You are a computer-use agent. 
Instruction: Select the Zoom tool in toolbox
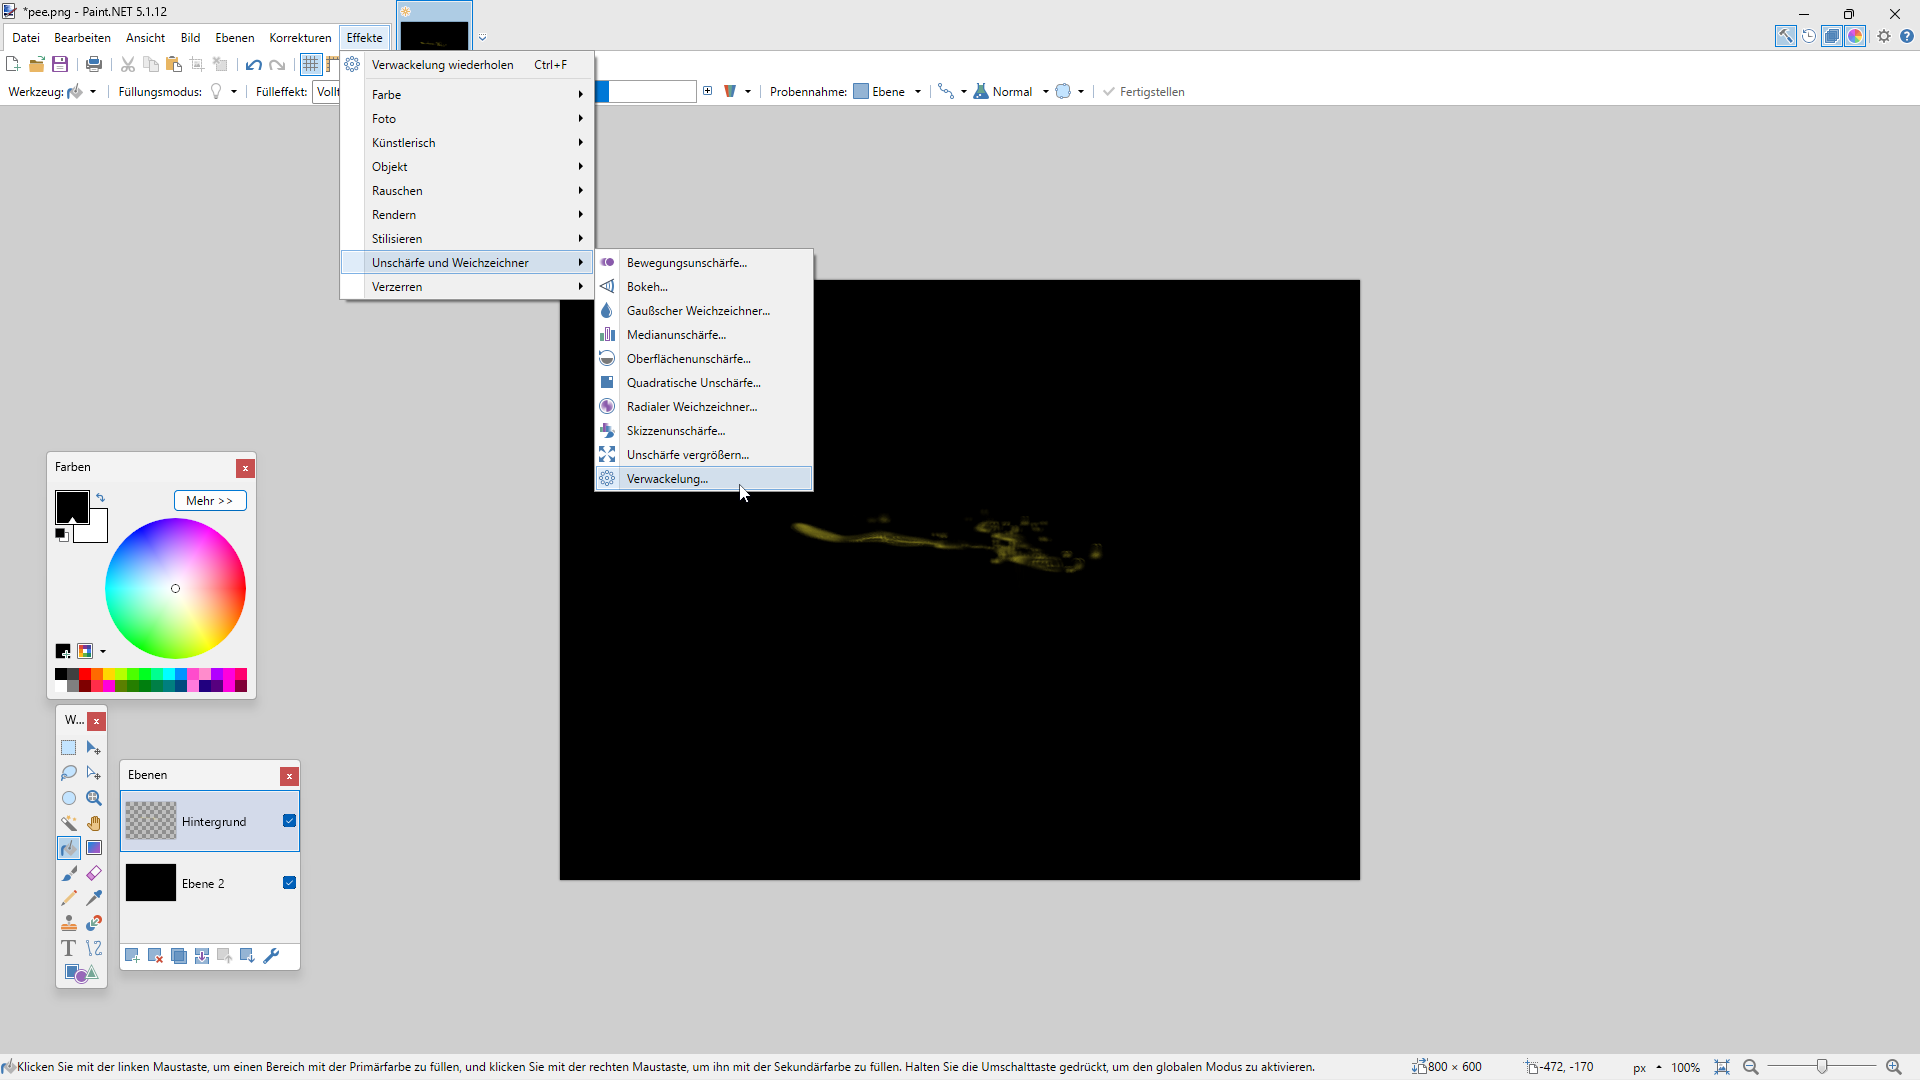point(94,798)
